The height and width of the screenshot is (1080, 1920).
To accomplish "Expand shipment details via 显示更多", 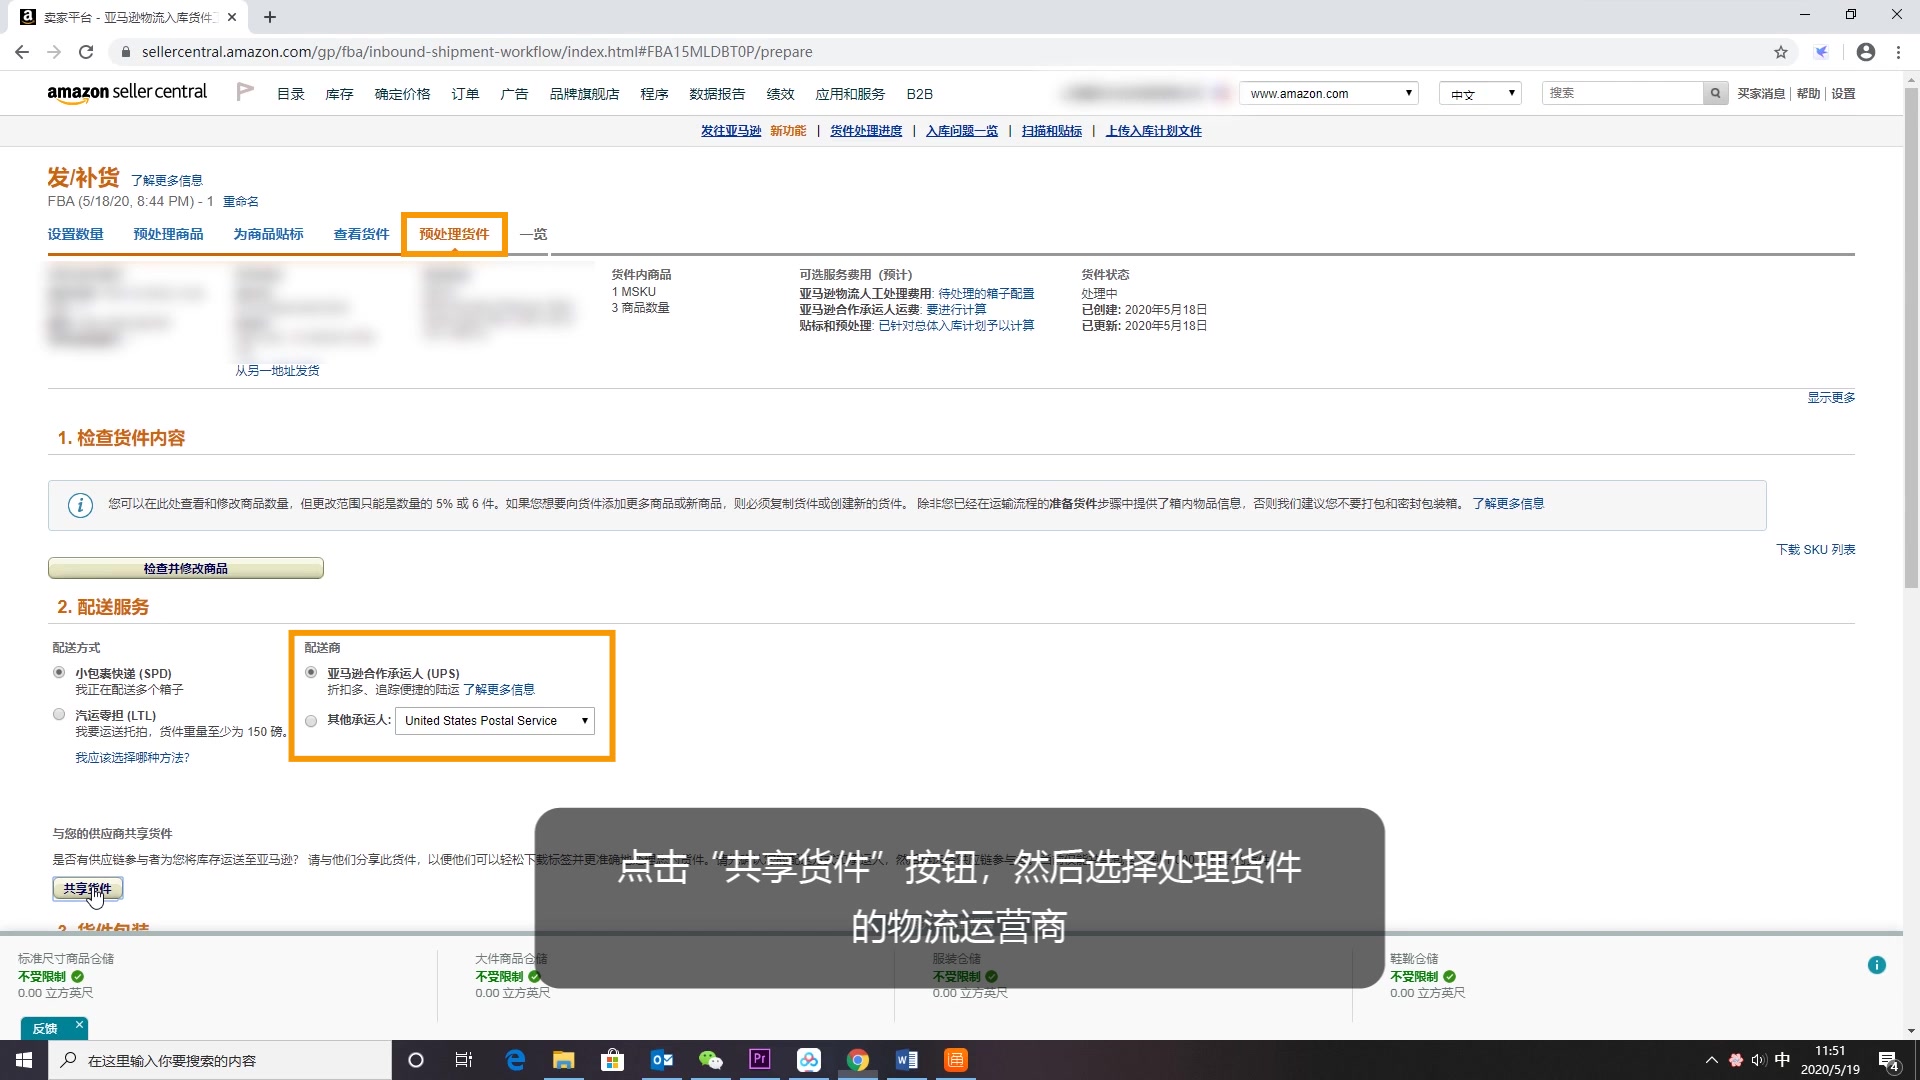I will click(1830, 397).
